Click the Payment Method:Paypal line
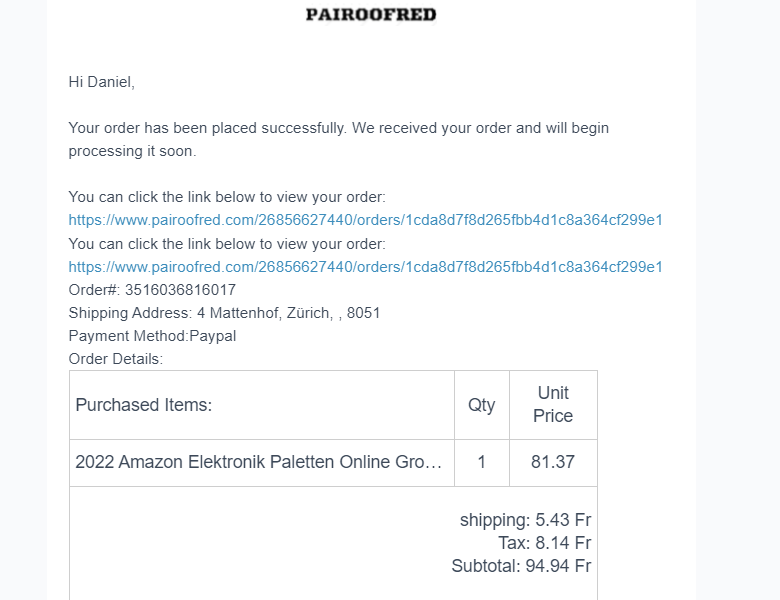The width and height of the screenshot is (780, 600). point(152,336)
